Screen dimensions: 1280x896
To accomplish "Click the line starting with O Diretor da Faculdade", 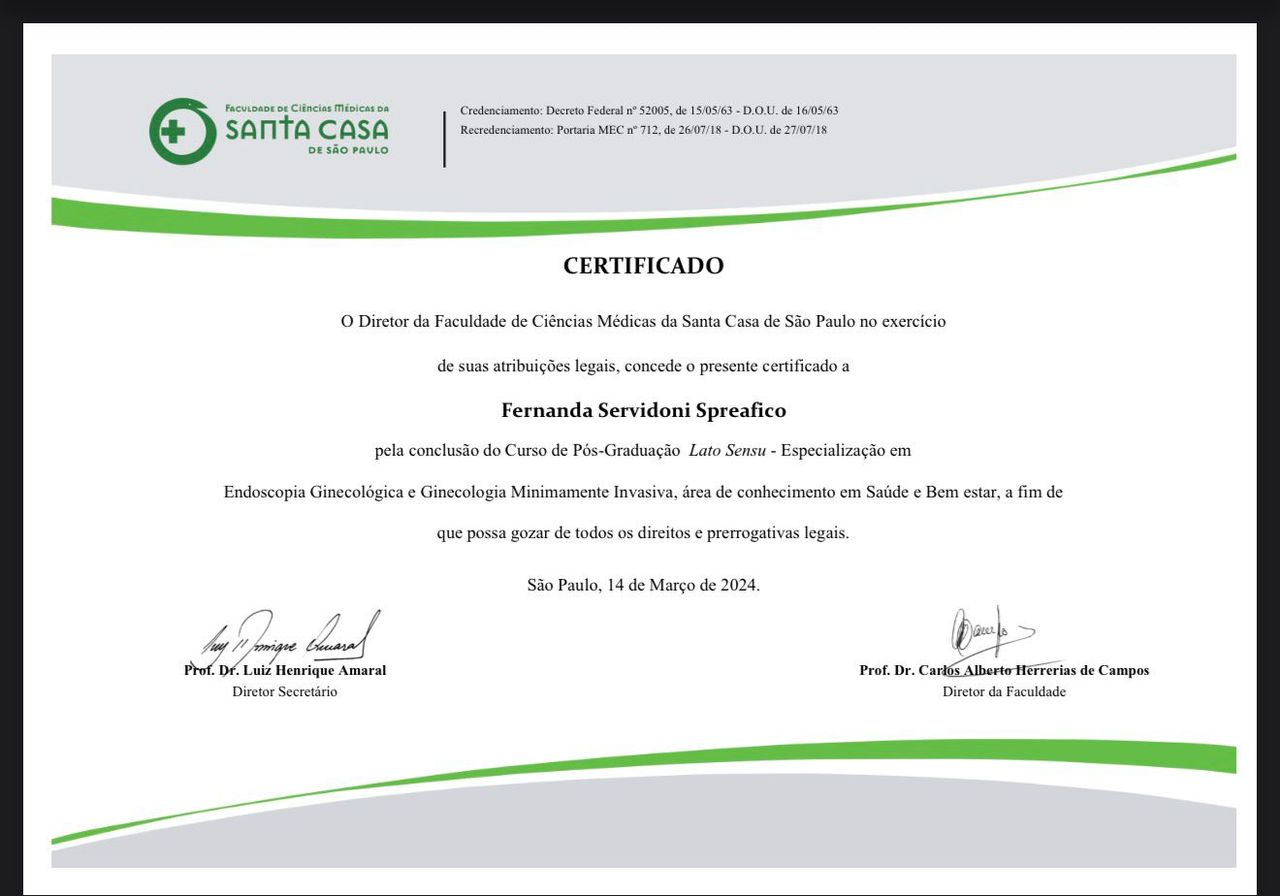I will pyautogui.click(x=643, y=322).
